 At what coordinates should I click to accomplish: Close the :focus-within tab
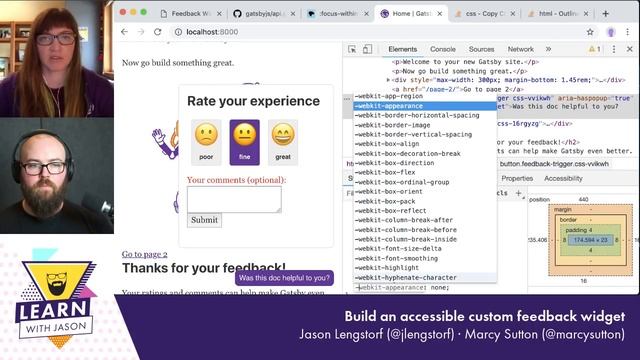coord(367,13)
